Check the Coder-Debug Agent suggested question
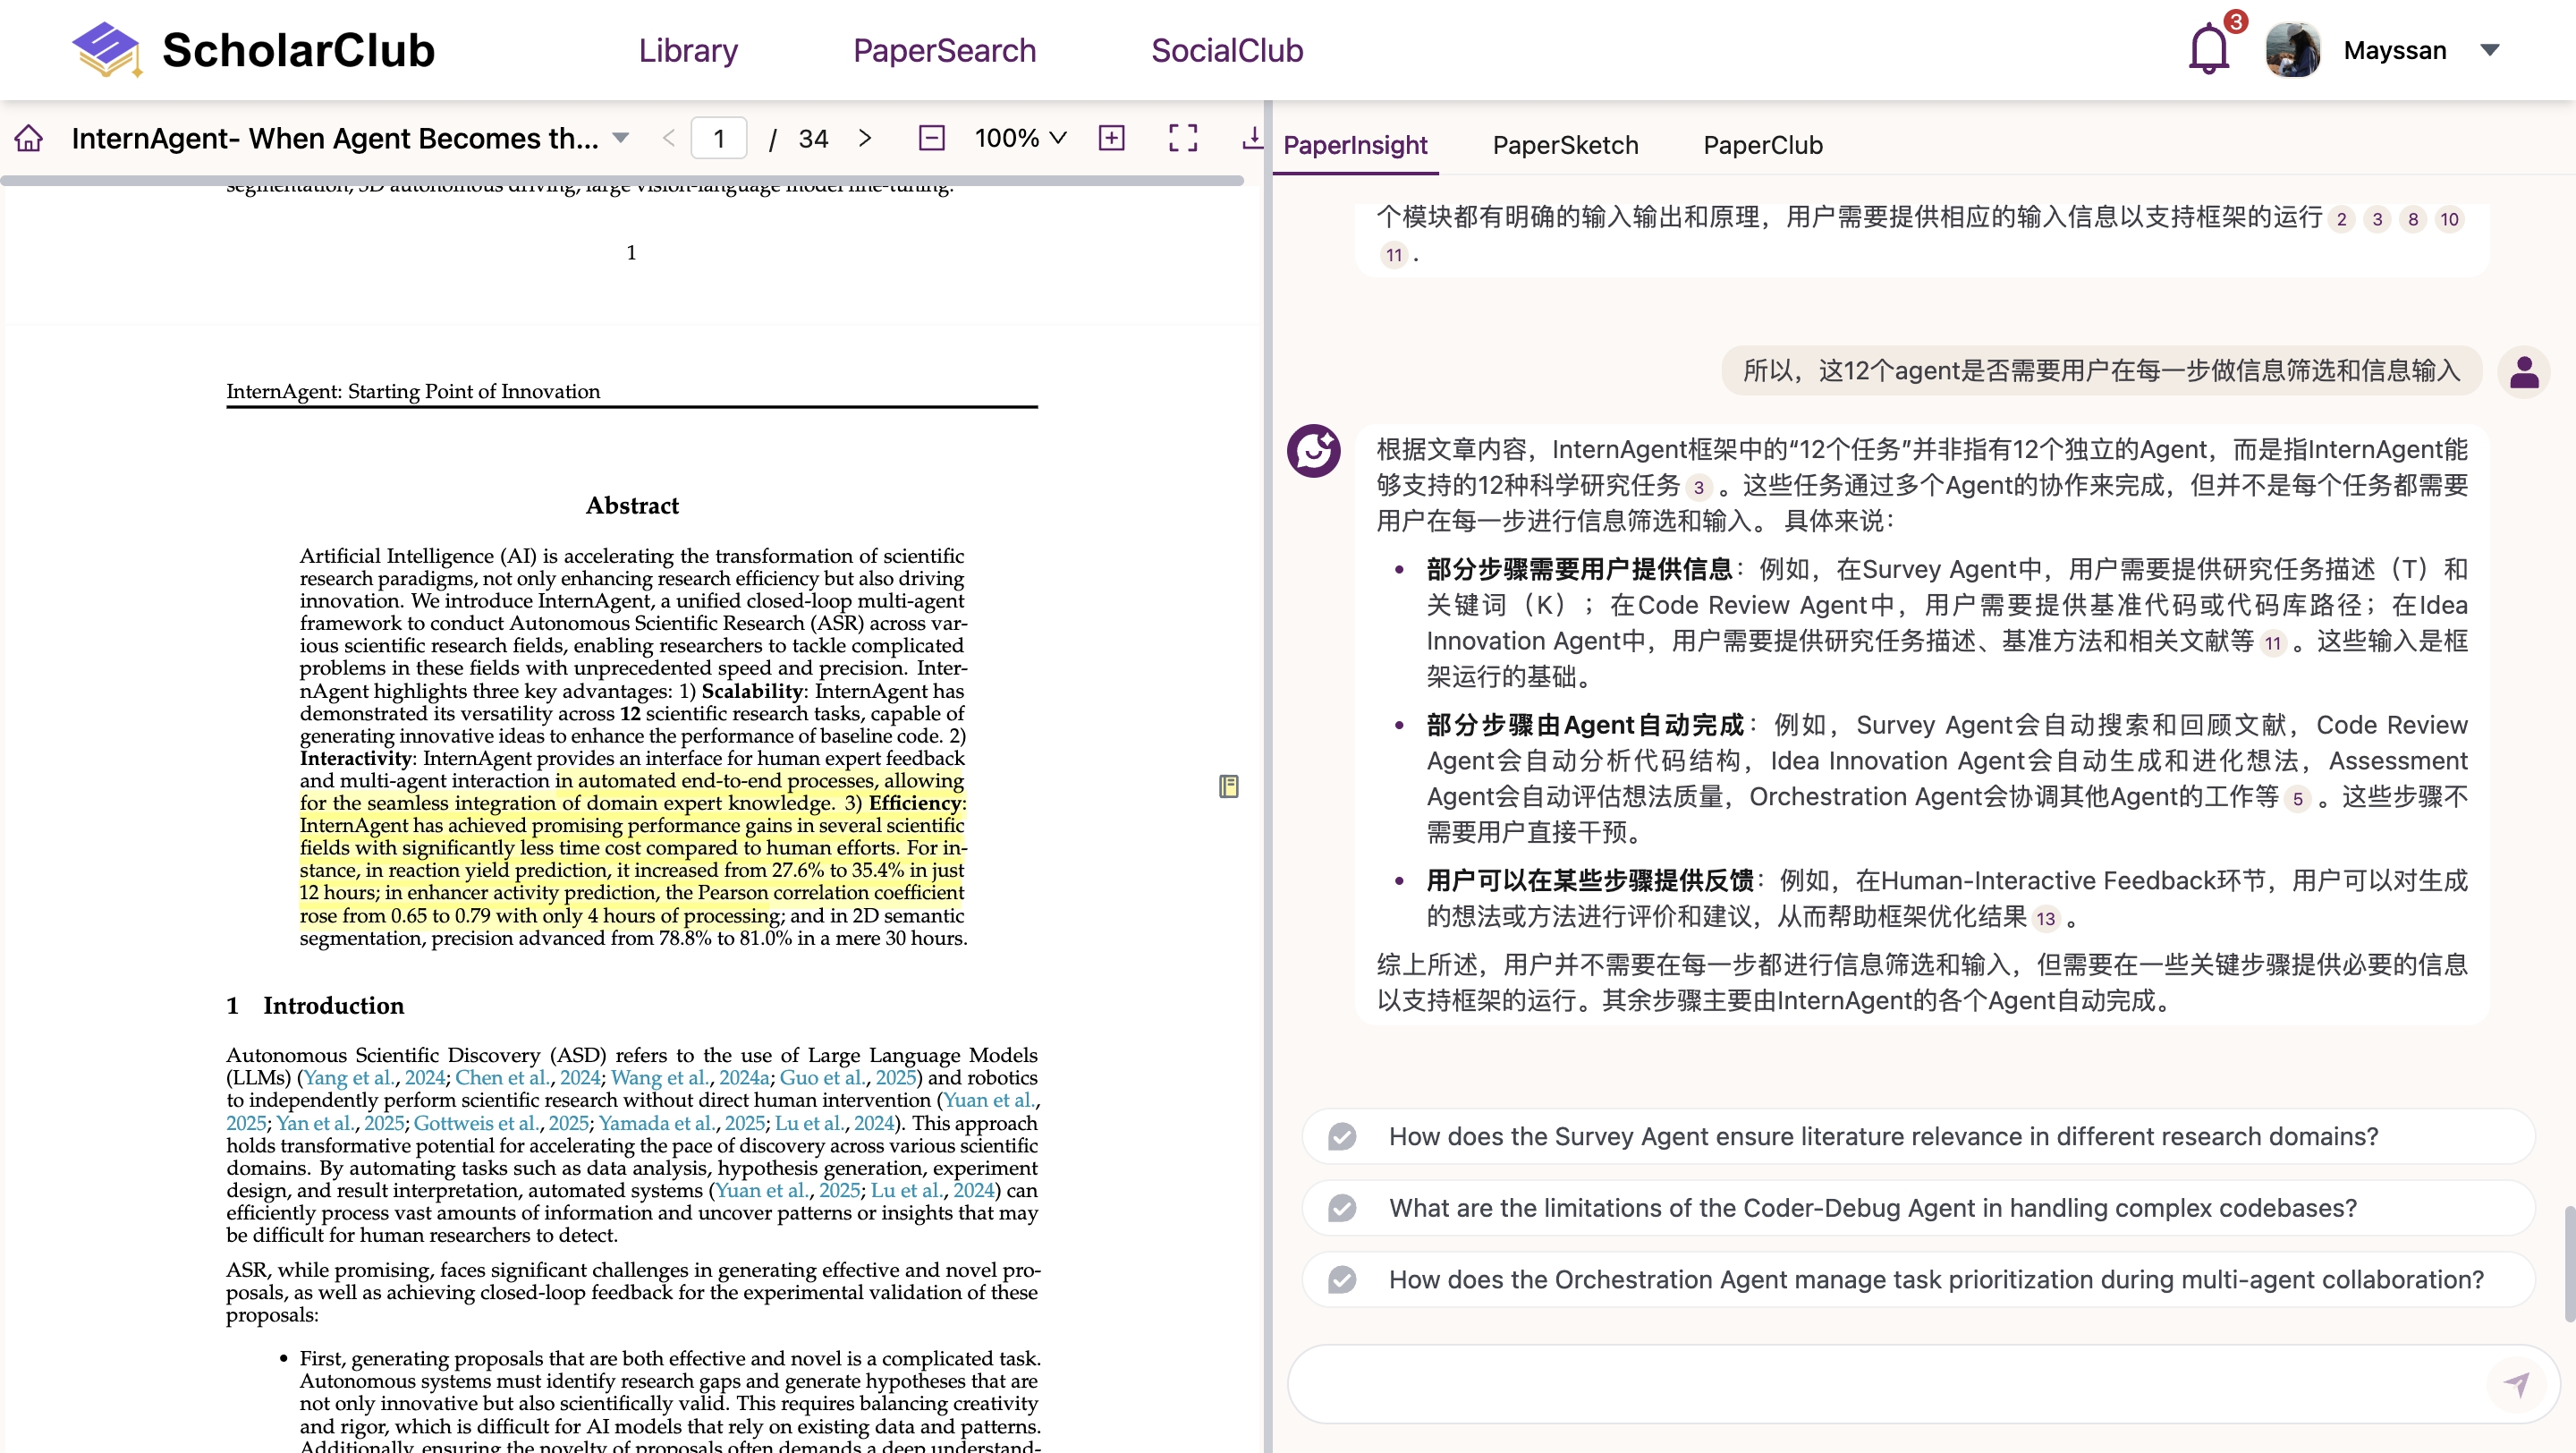Image resolution: width=2576 pixels, height=1453 pixels. [1342, 1208]
